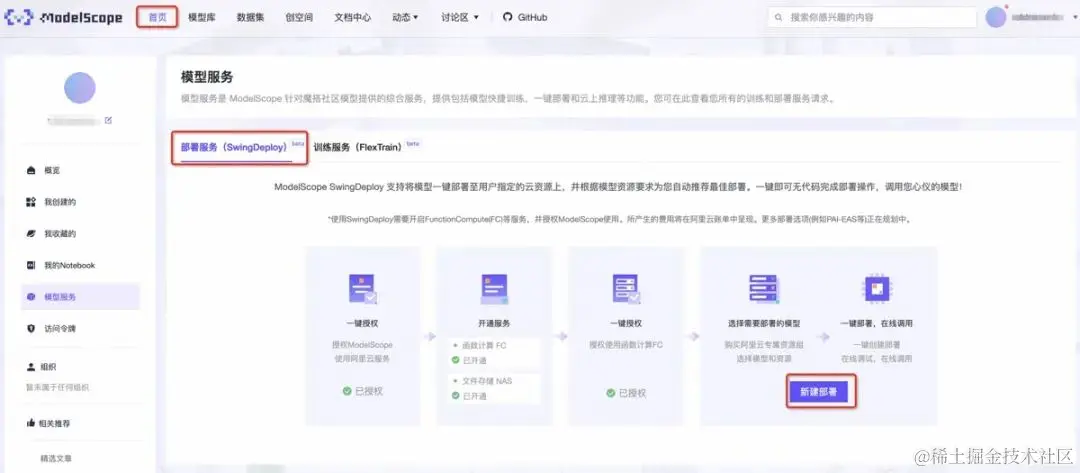Image resolution: width=1080 pixels, height=473 pixels.
Task: Click the 选择需要部署的模型 server icon
Action: point(763,288)
